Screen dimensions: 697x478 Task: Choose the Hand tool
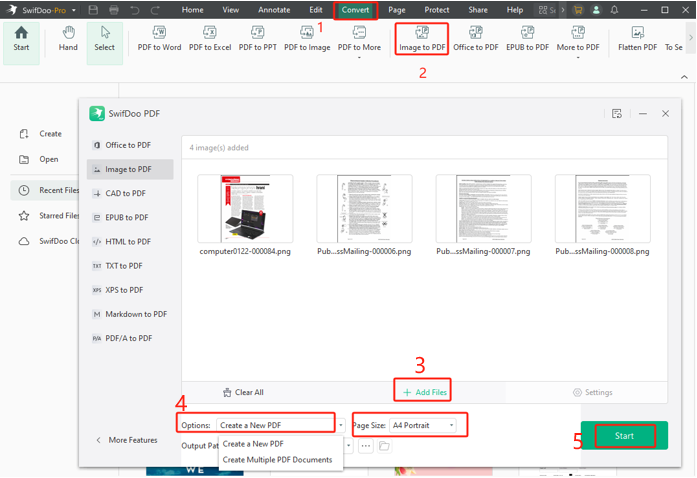[68, 40]
